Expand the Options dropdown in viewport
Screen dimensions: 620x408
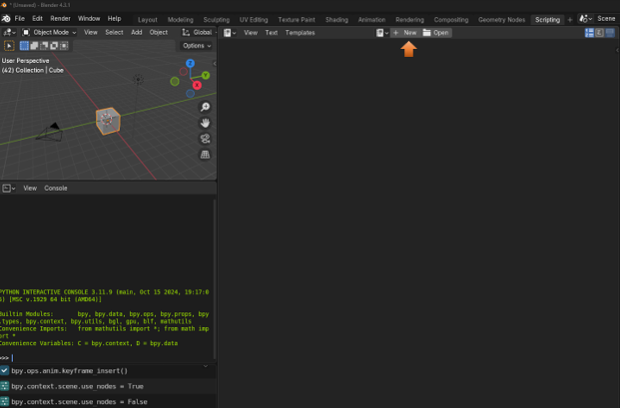(x=196, y=45)
